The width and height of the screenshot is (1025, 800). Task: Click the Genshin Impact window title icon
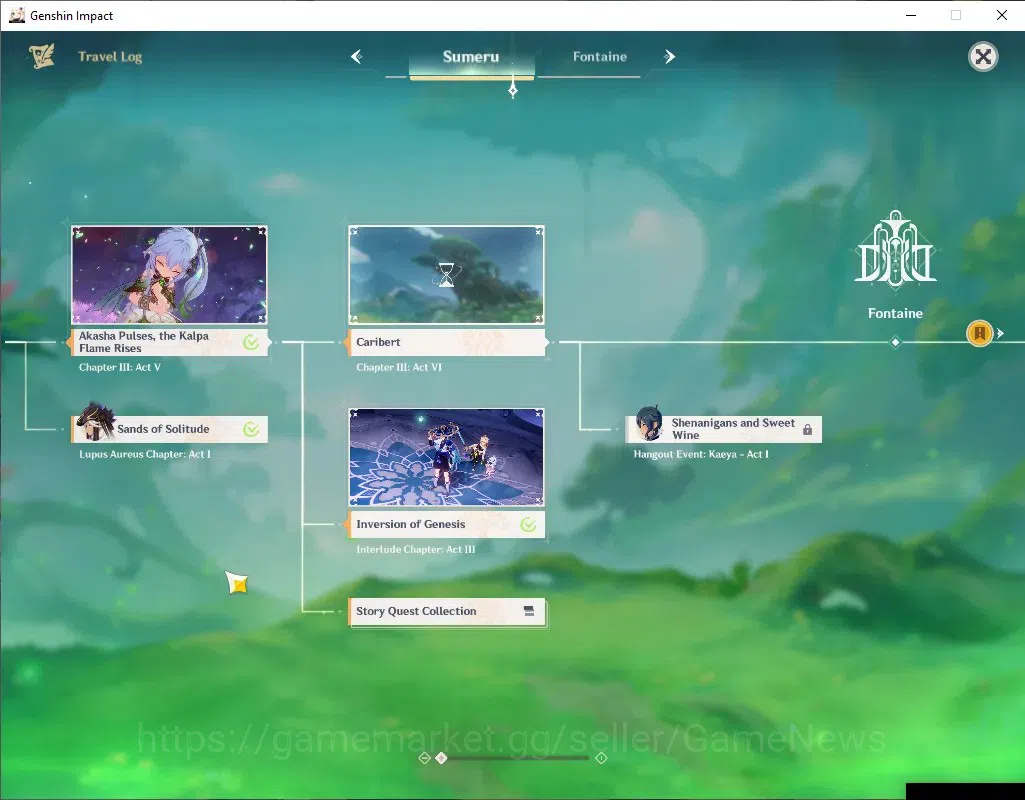click(17, 15)
